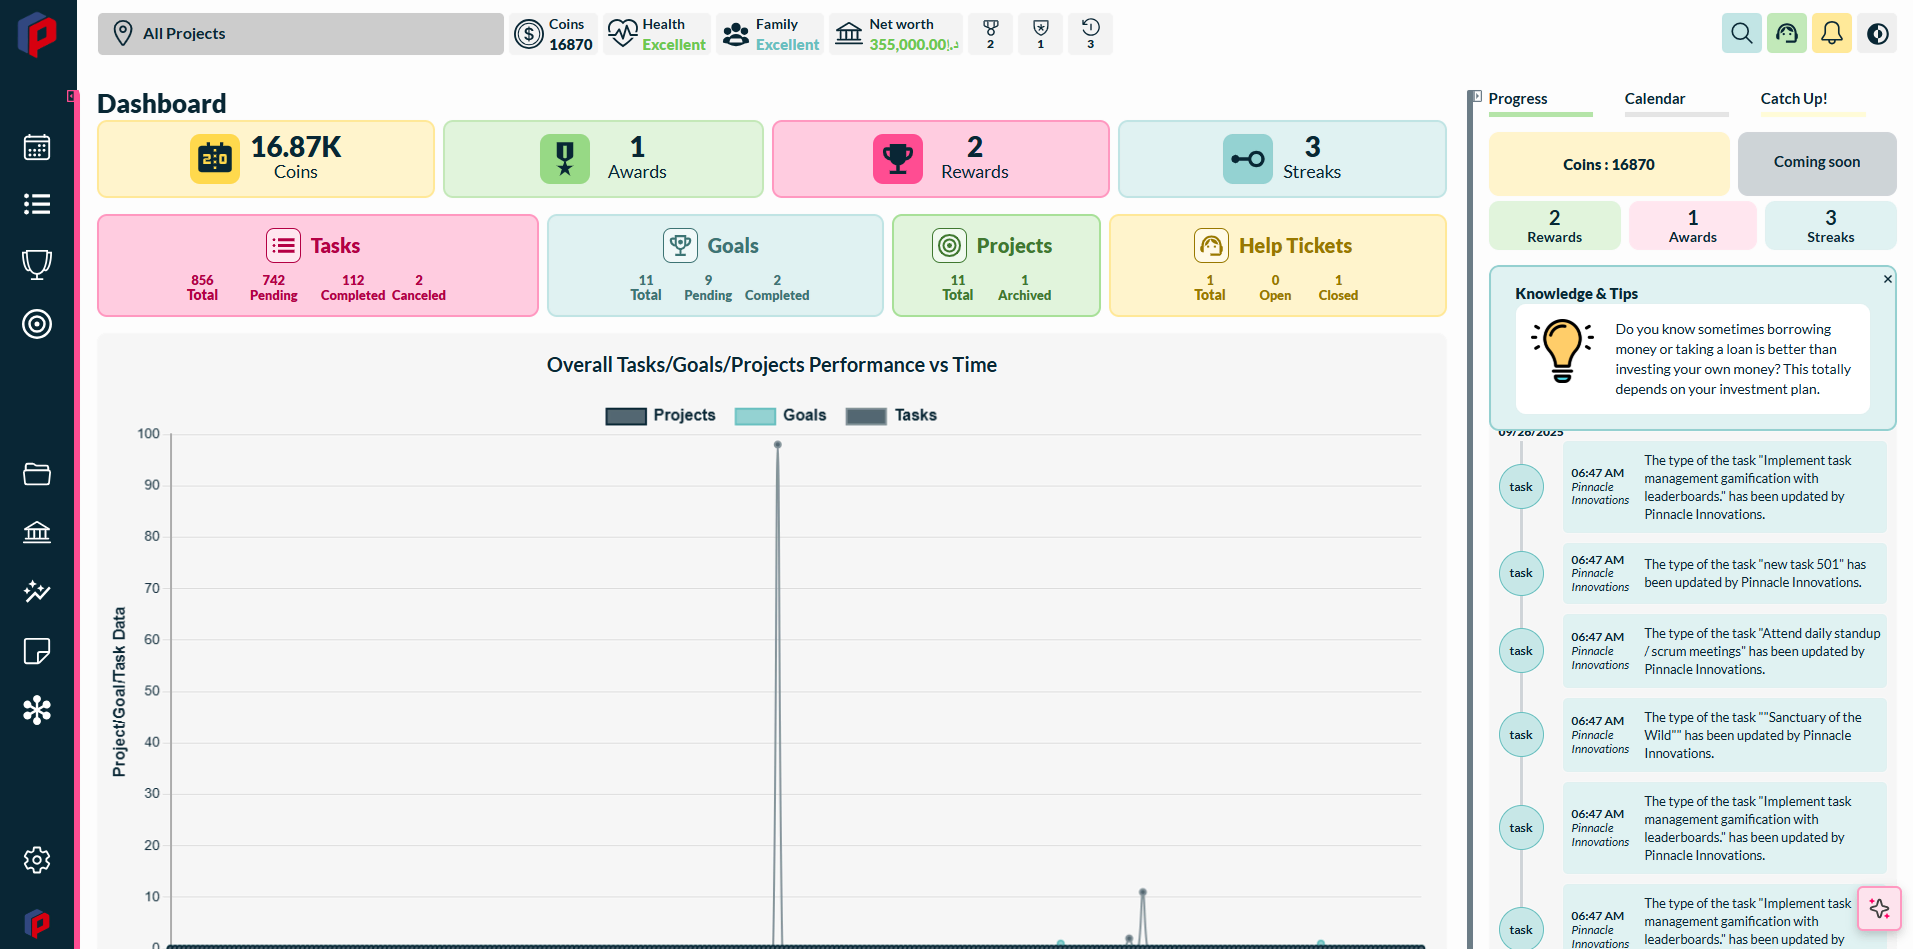Click 1 Archived in Projects card
The image size is (1913, 949).
[1024, 288]
